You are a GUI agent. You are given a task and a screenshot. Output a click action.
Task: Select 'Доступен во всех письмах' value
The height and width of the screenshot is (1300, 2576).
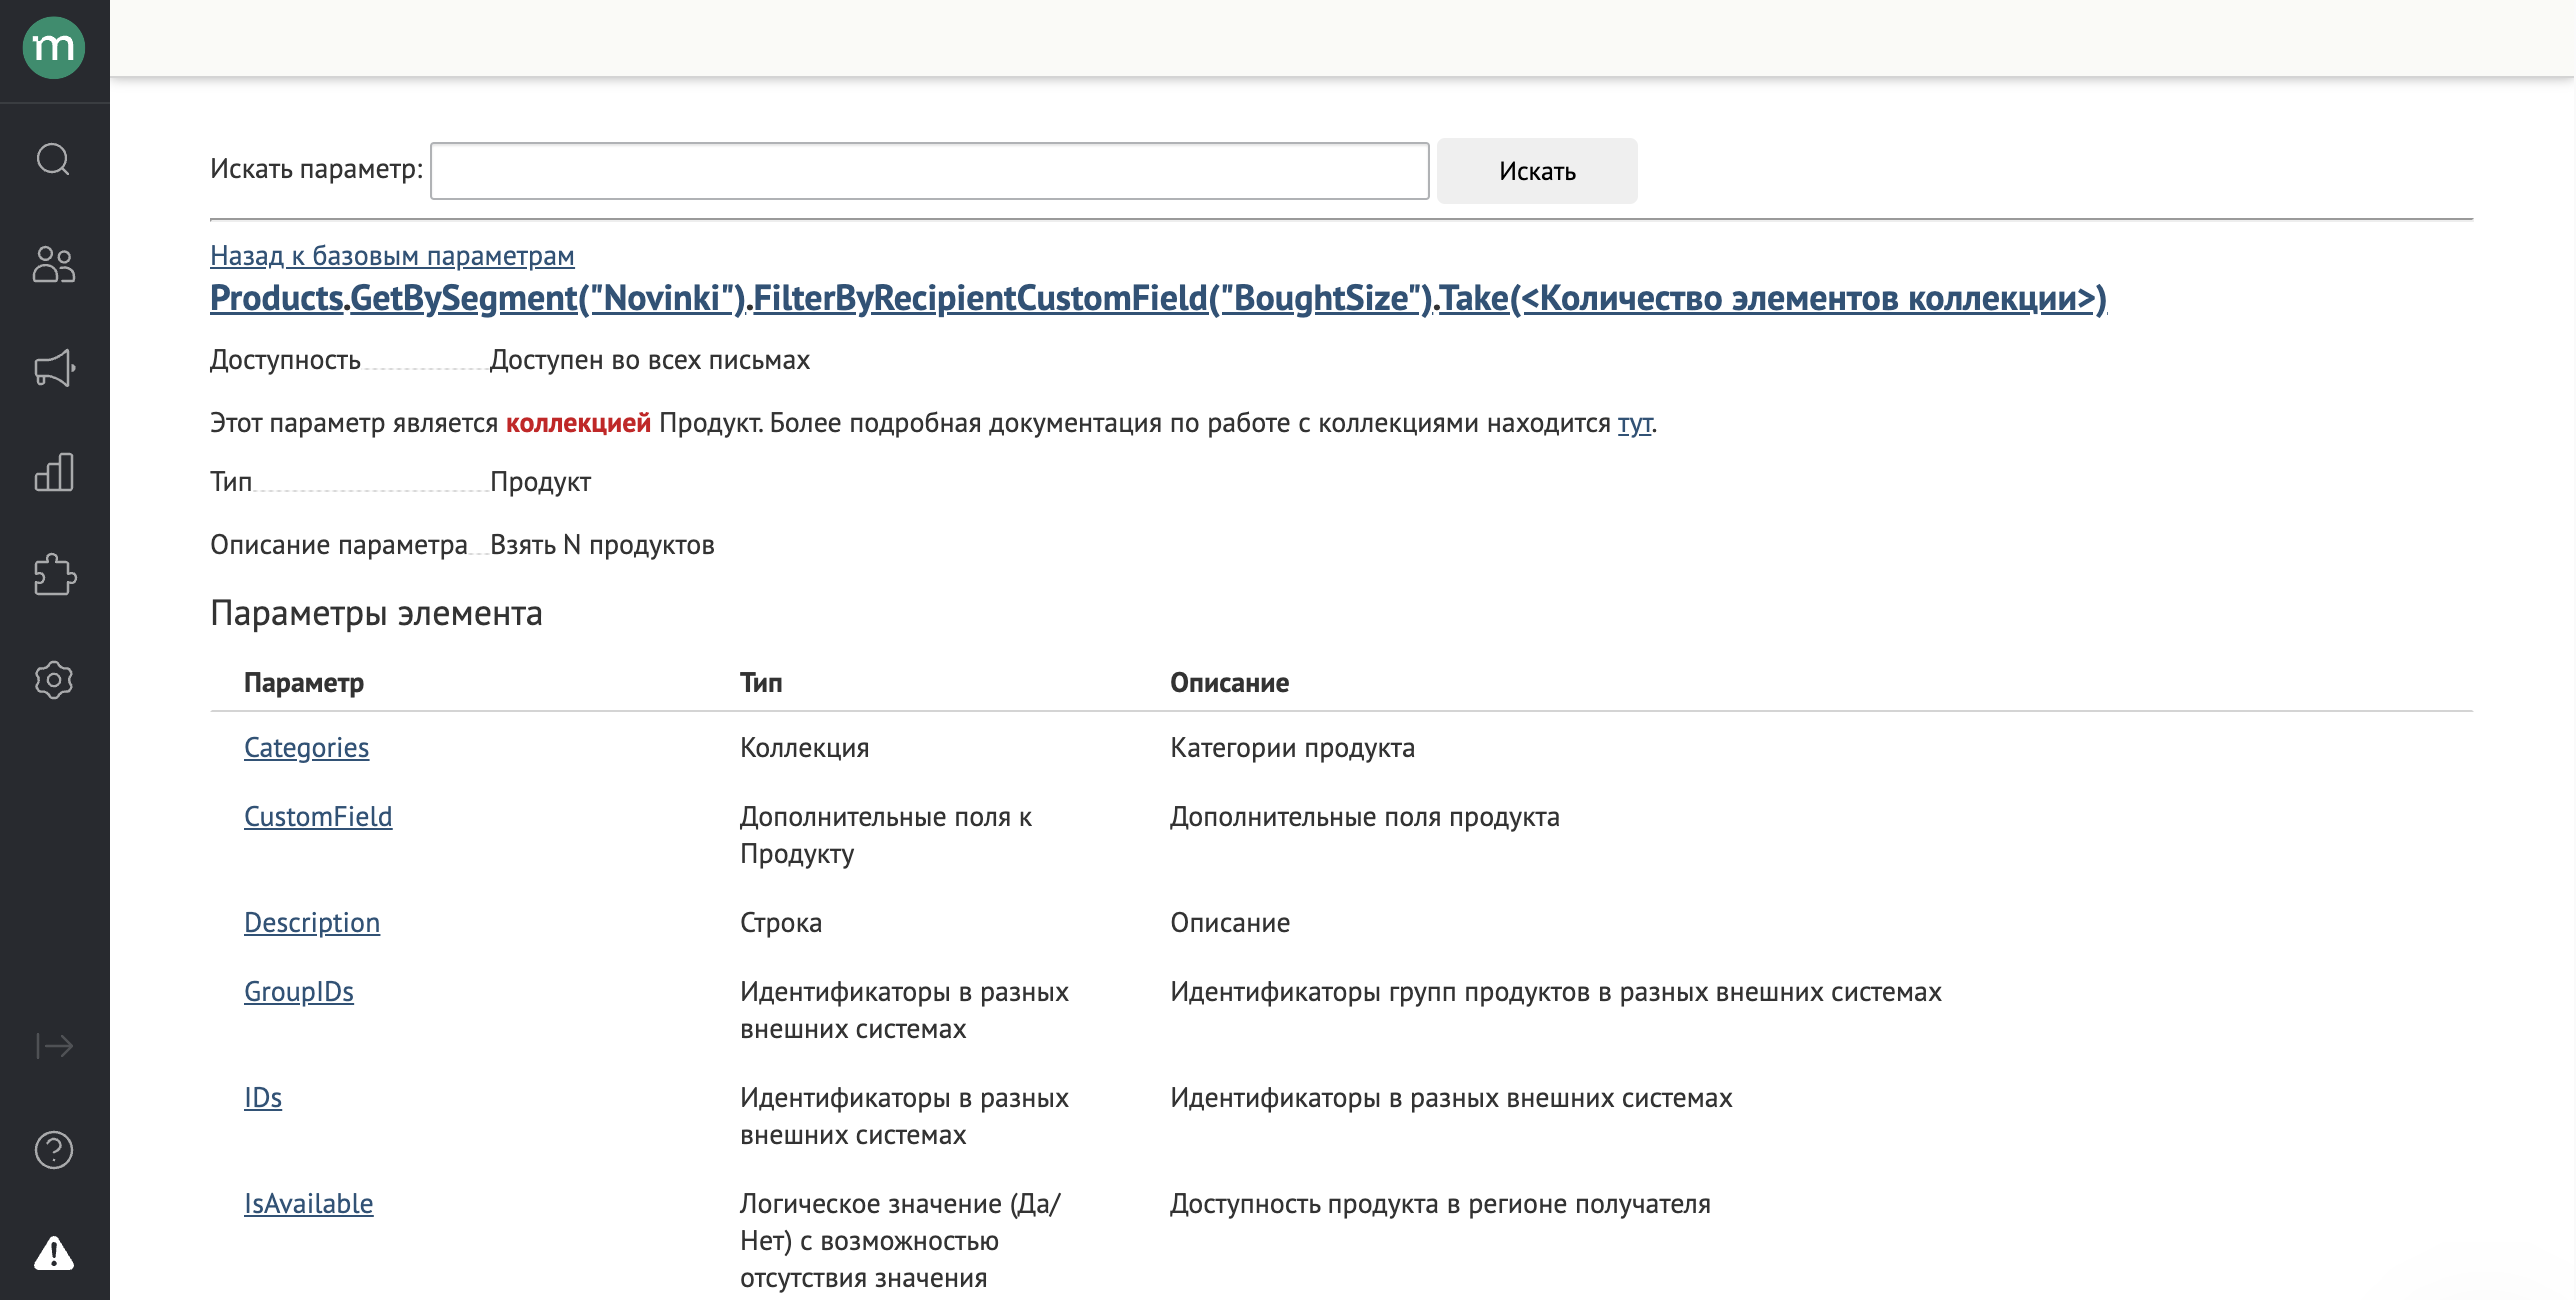point(650,360)
